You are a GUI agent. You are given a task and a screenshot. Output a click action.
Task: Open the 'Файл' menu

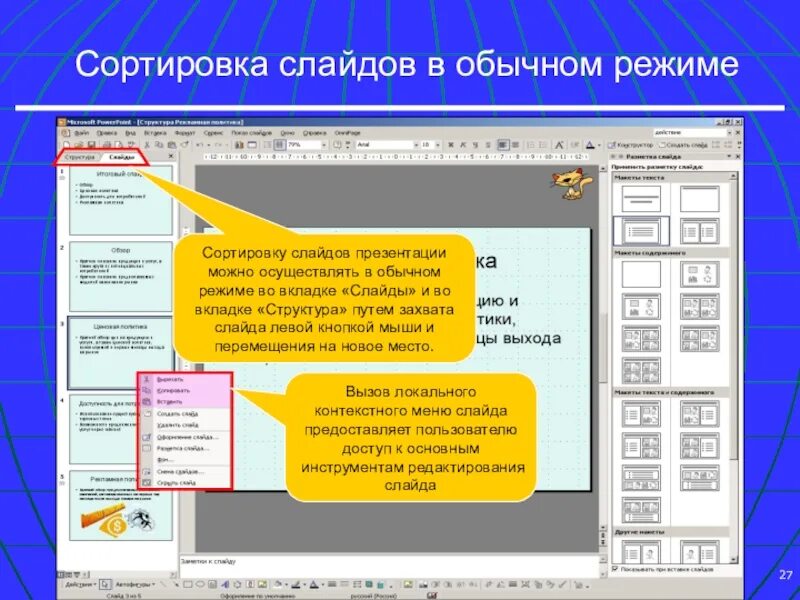[82, 133]
